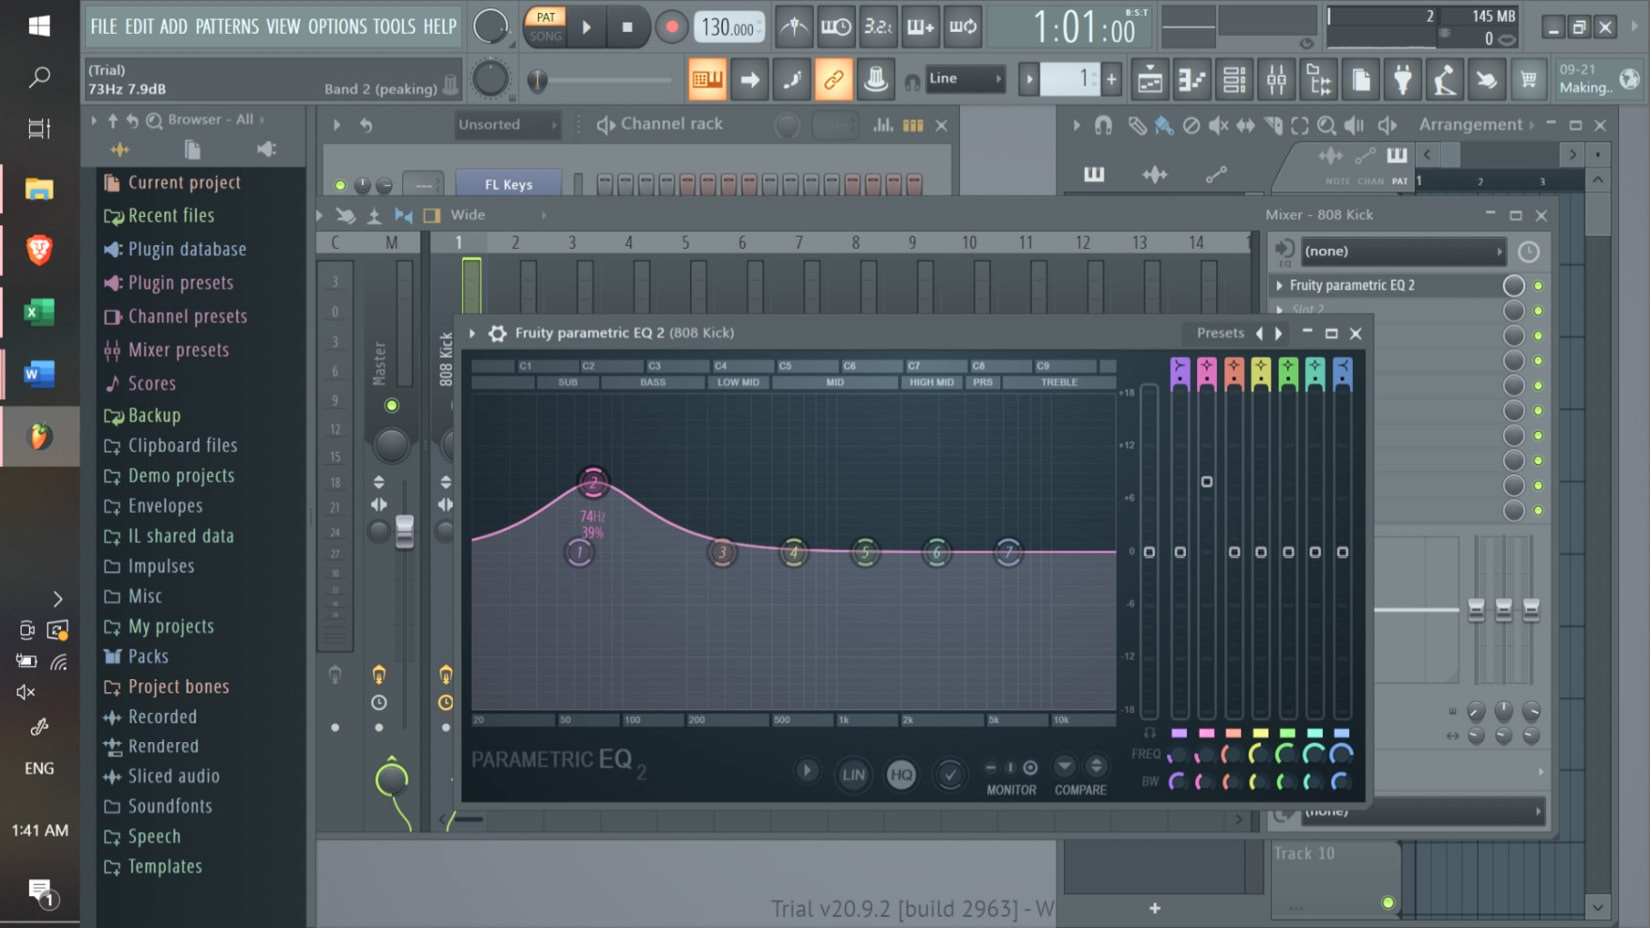Image resolution: width=1650 pixels, height=928 pixels.
Task: Select EQ band 2 node
Action: pos(593,483)
